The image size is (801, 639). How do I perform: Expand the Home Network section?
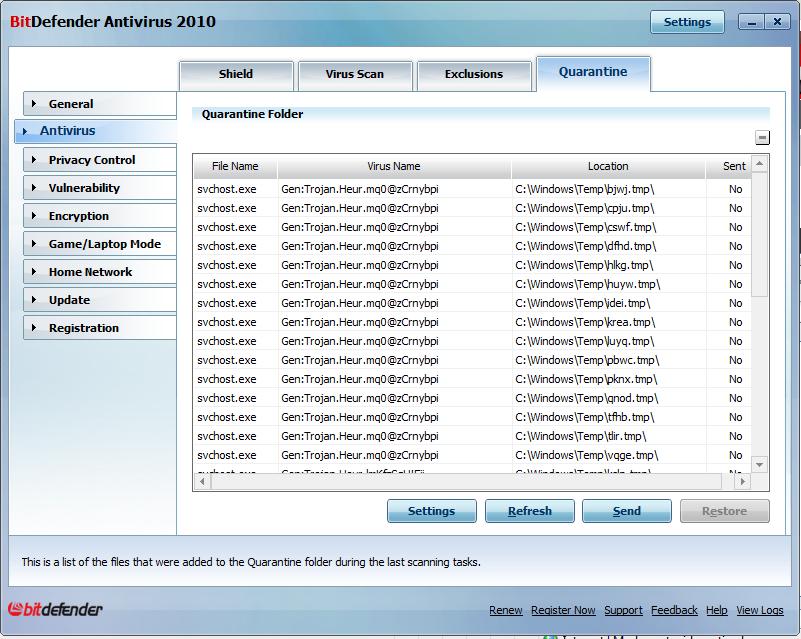click(x=100, y=272)
